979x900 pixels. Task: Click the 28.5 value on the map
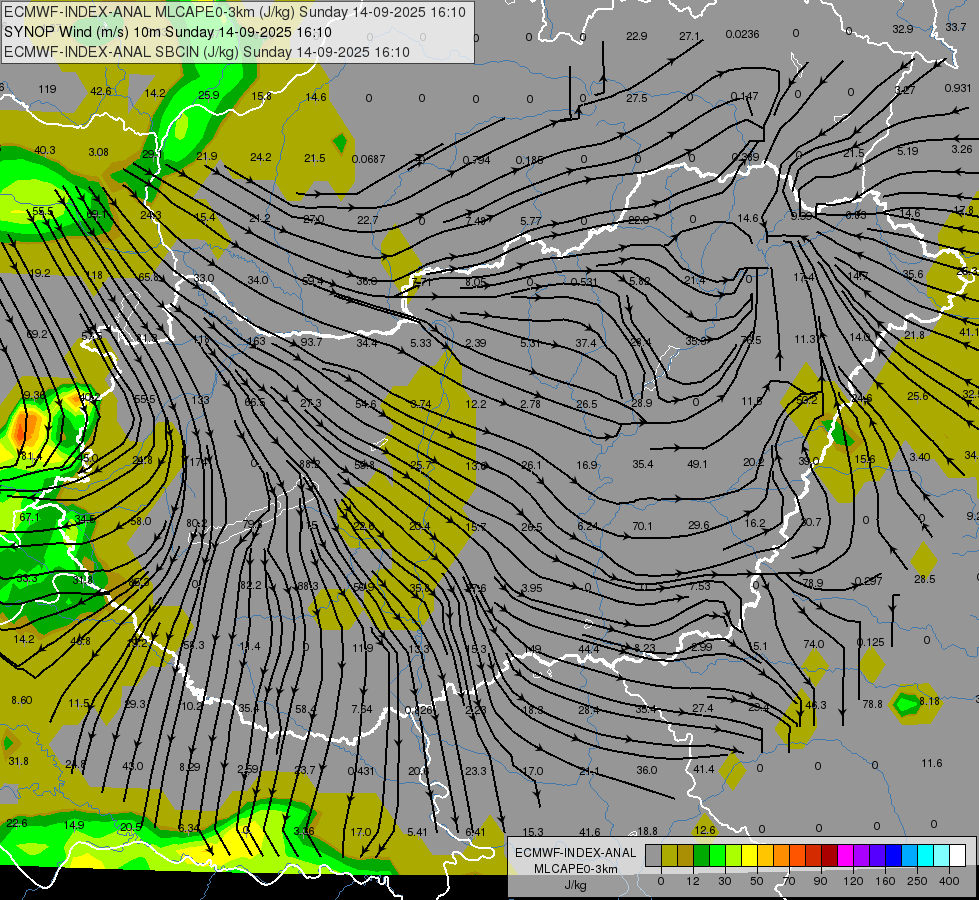point(925,580)
